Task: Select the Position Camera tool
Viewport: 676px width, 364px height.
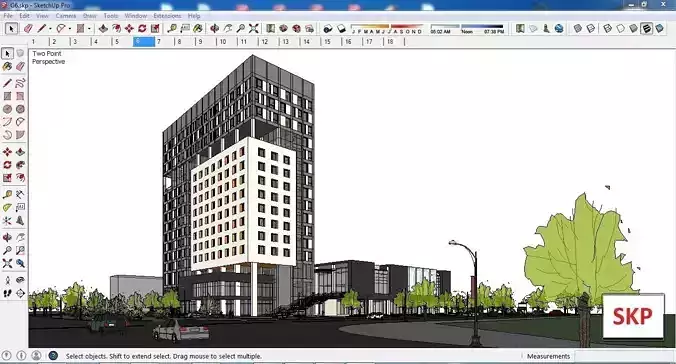Action: coord(7,280)
